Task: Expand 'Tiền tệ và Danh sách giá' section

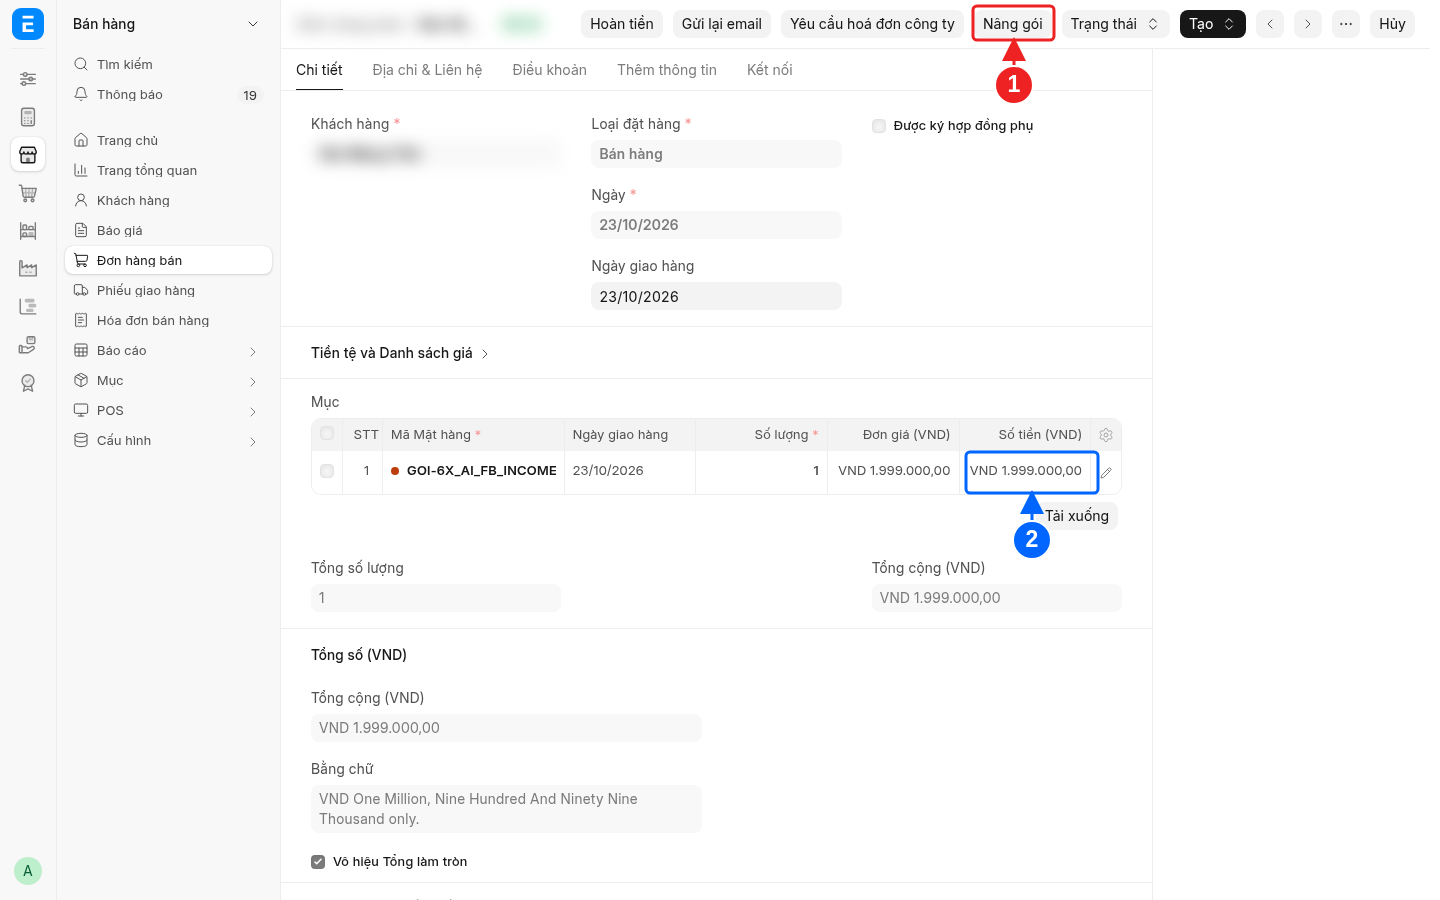Action: point(400,353)
